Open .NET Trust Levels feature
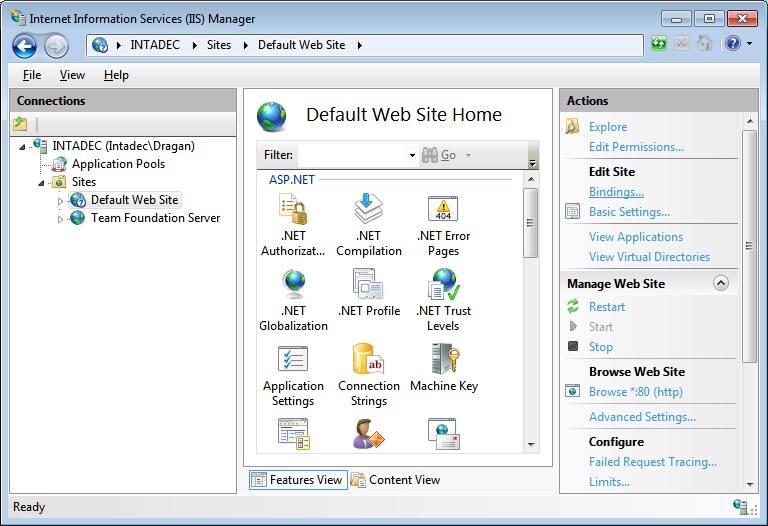768x526 pixels. point(443,300)
